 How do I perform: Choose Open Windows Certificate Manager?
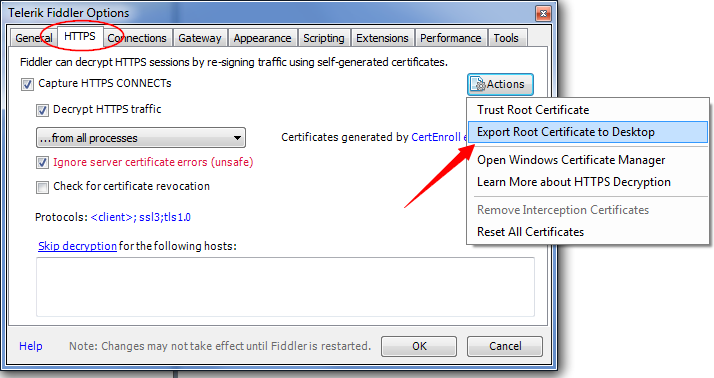pos(588,160)
